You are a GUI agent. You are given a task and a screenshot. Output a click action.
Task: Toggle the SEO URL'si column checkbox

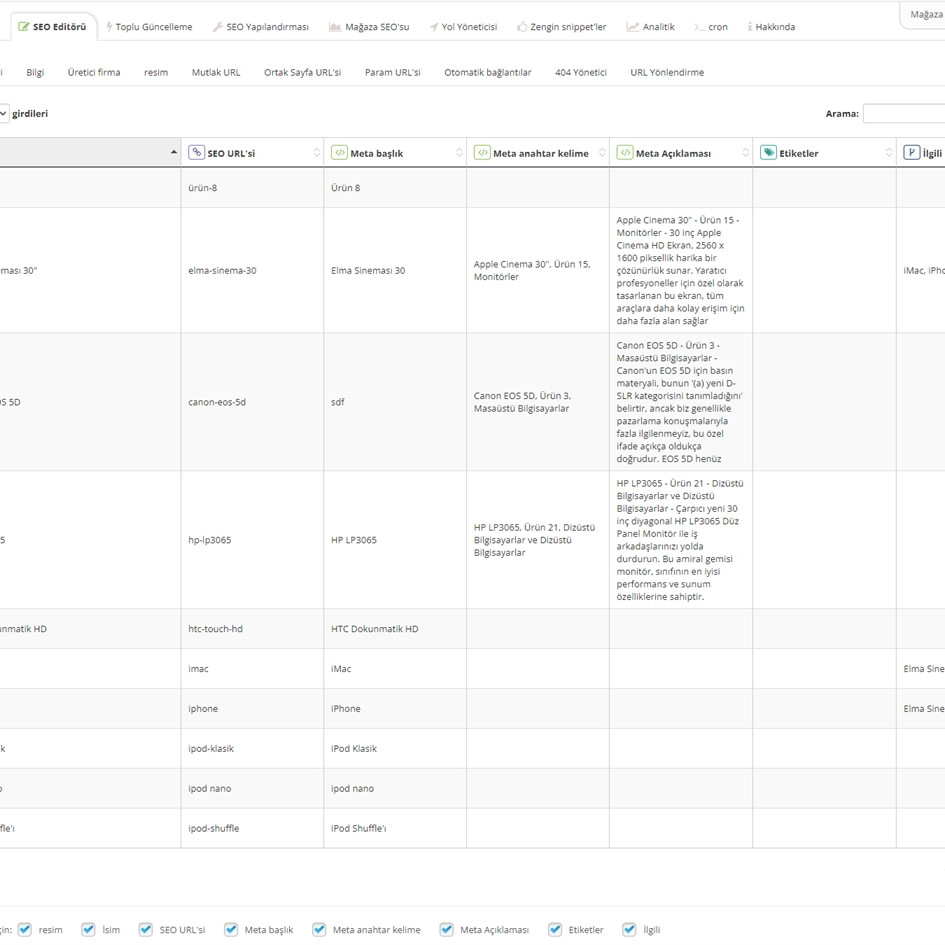pos(145,929)
